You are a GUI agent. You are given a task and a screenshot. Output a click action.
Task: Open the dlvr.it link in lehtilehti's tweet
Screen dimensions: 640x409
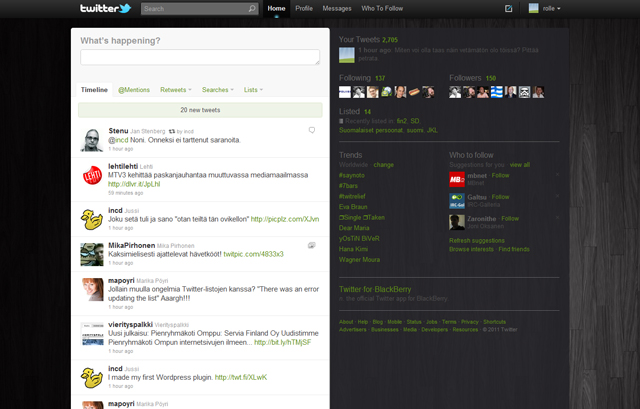134,184
